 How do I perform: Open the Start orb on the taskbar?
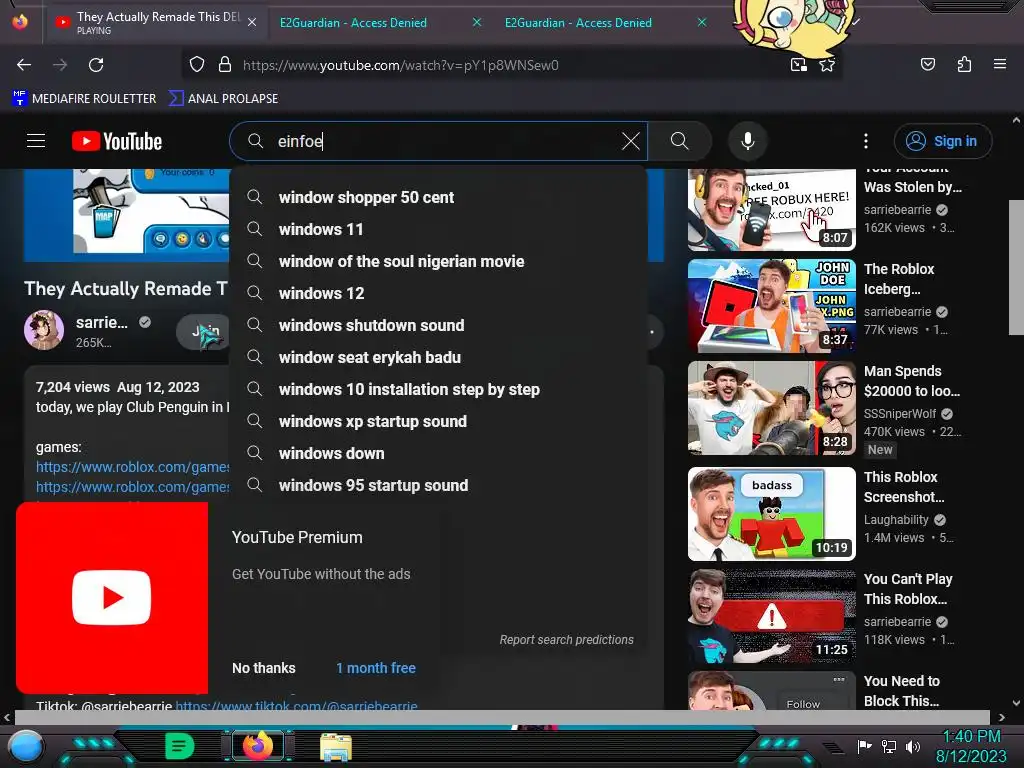click(25, 746)
